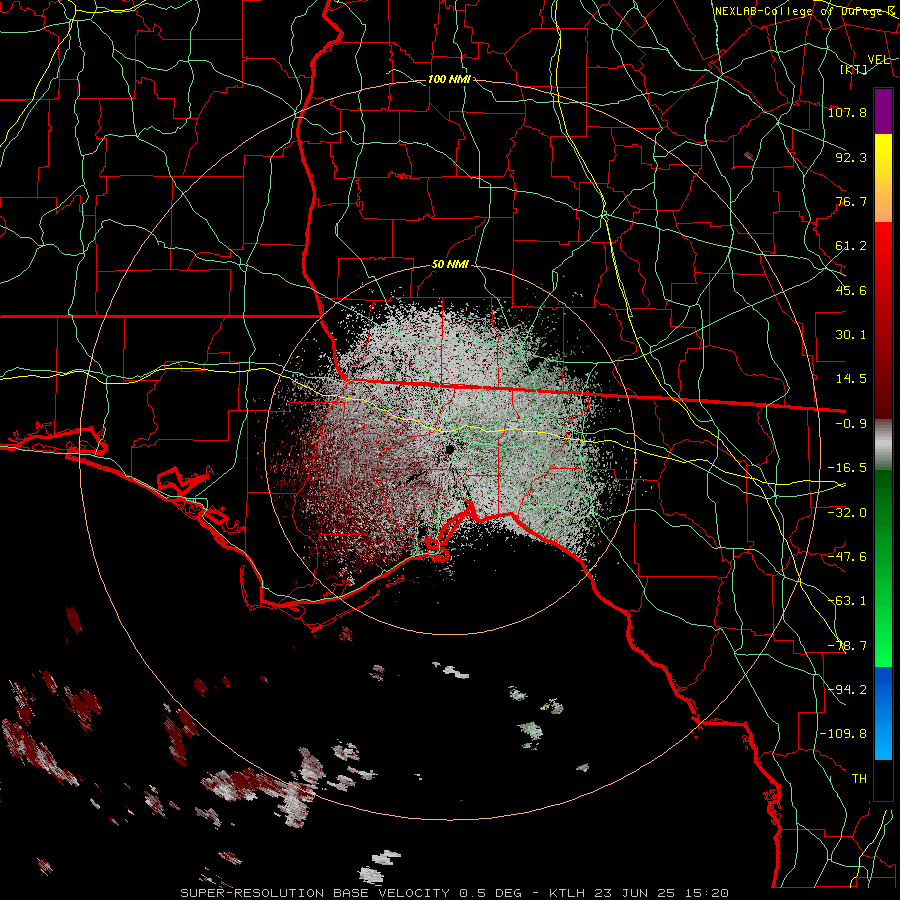
Task: Select the 14.5 velocity scale value
Action: (x=851, y=379)
